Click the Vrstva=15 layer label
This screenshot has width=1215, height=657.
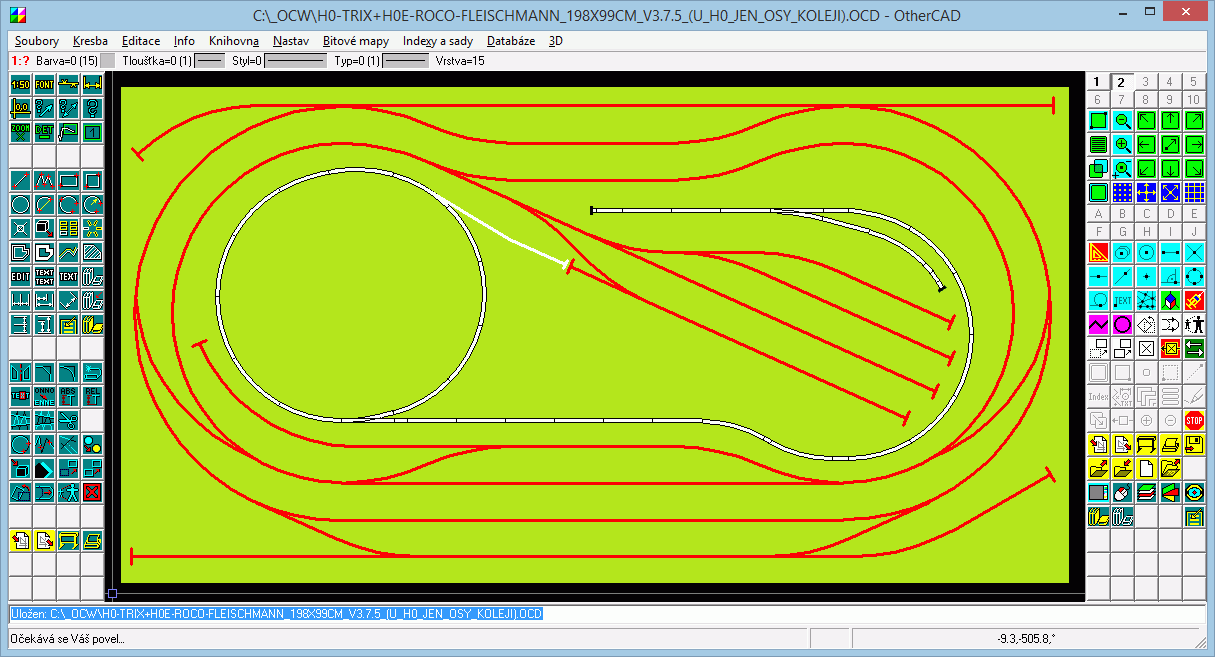(x=460, y=61)
